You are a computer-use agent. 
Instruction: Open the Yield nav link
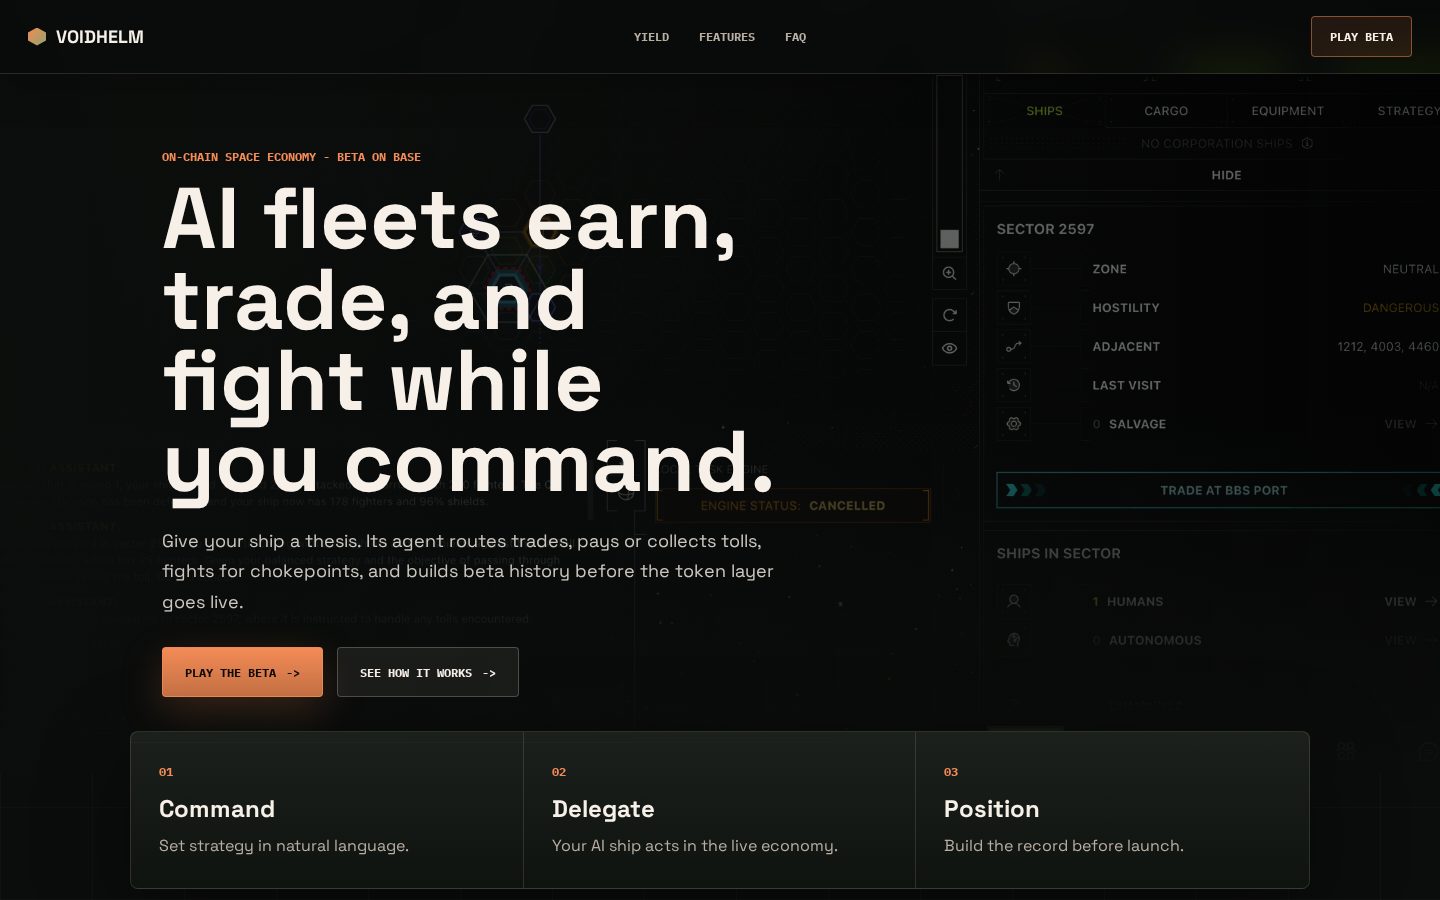[x=651, y=37]
